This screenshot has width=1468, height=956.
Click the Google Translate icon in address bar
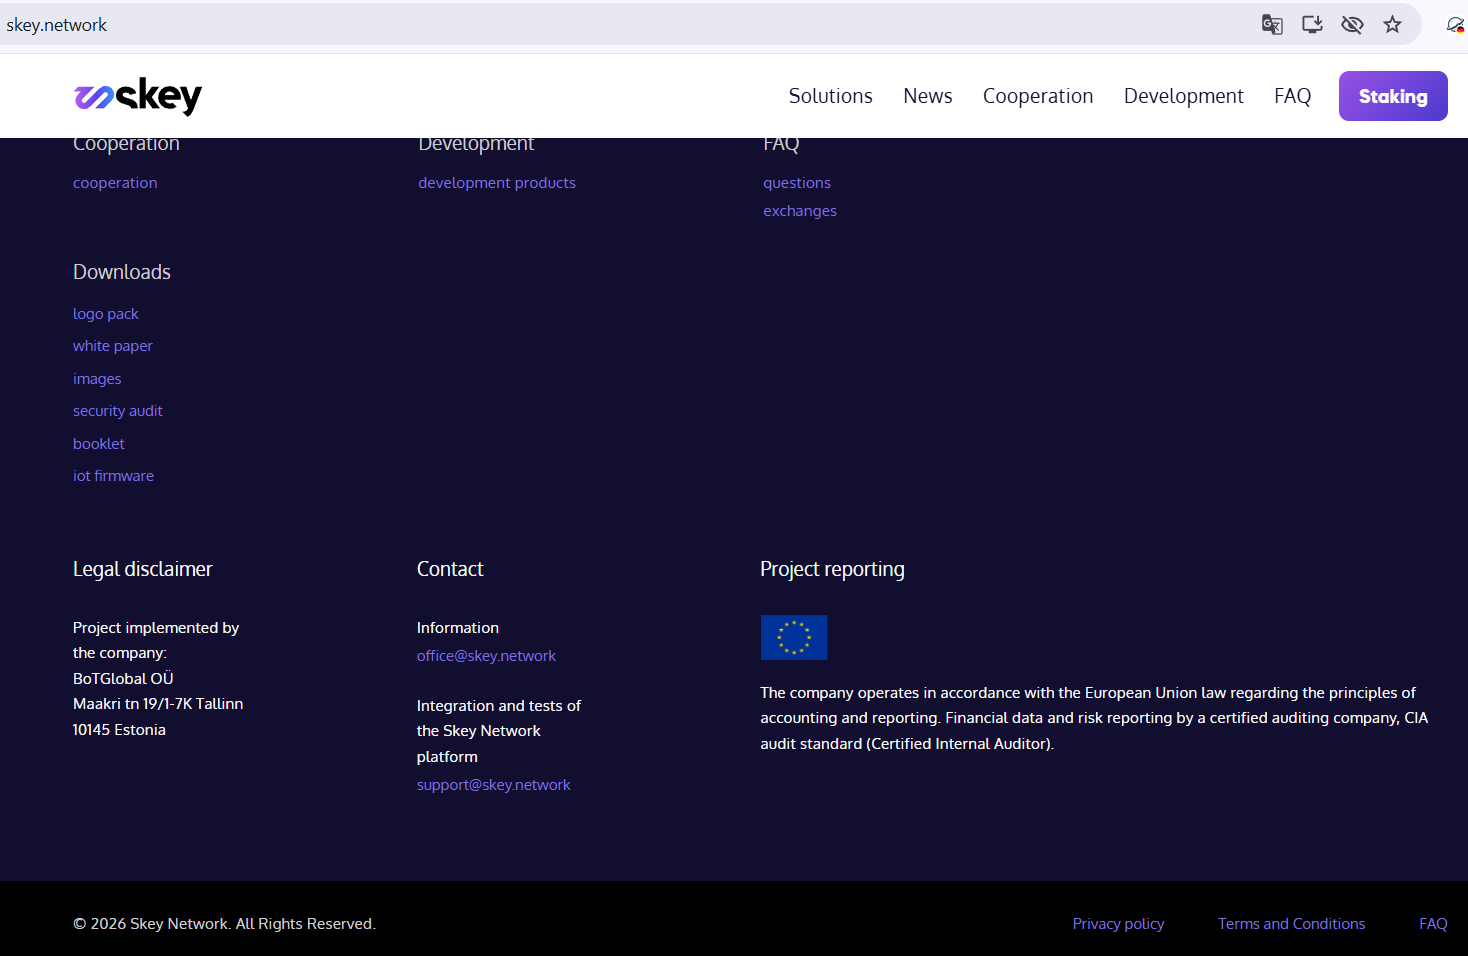pos(1271,25)
